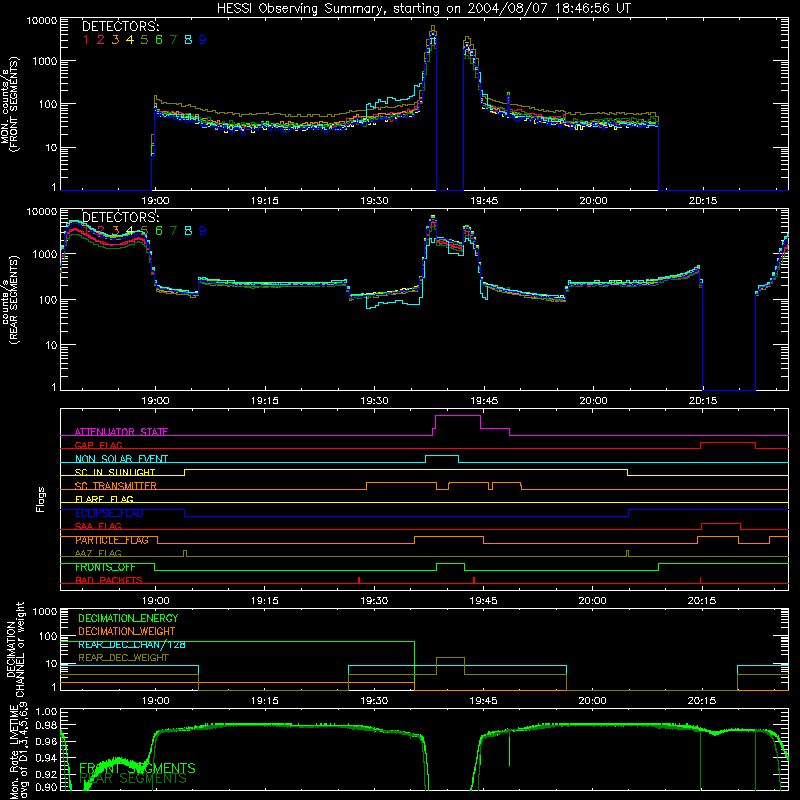800x800 pixels.
Task: Pick detector 6 in rear segments legend
Action: pos(159,231)
